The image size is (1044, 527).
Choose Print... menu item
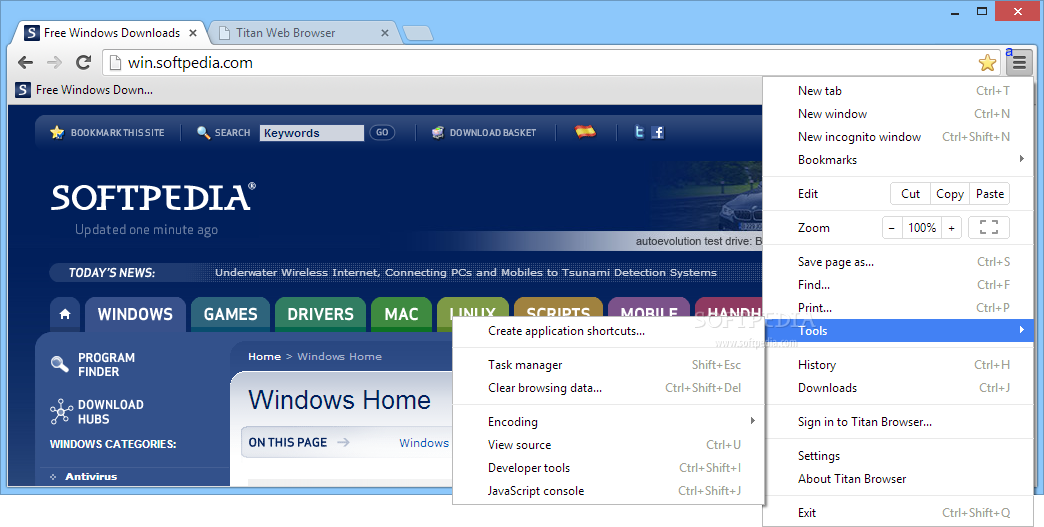pos(898,308)
